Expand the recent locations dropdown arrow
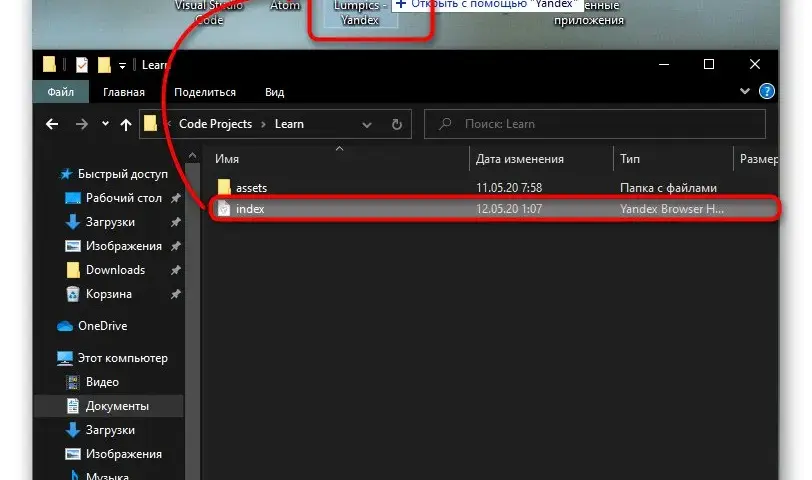This screenshot has width=812, height=480. point(105,124)
